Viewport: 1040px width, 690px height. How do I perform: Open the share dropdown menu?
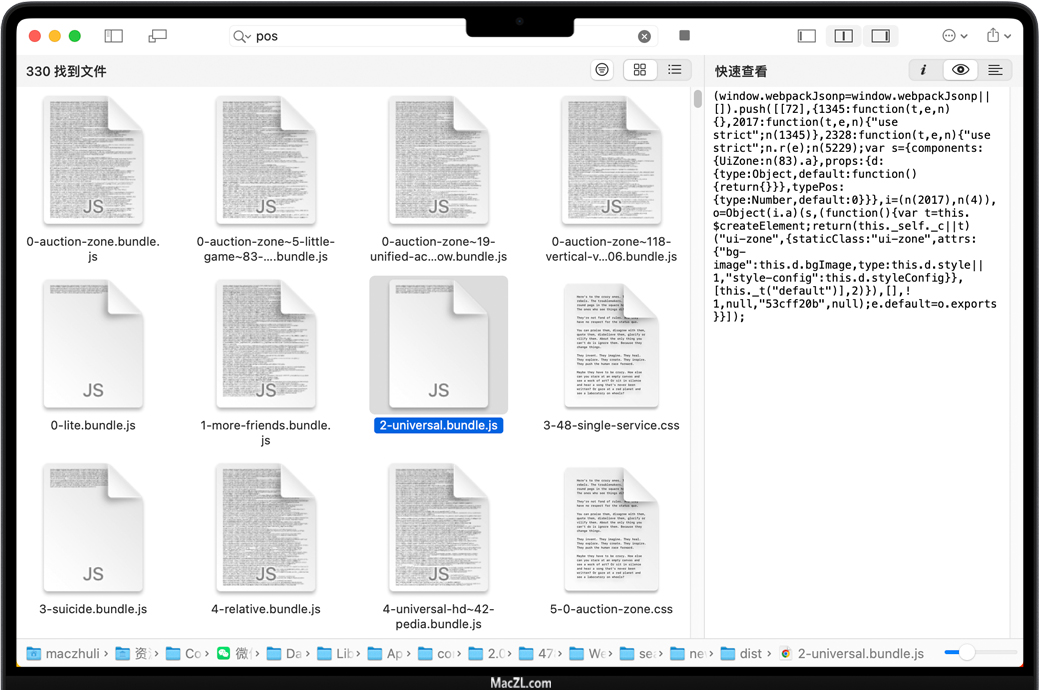[997, 36]
